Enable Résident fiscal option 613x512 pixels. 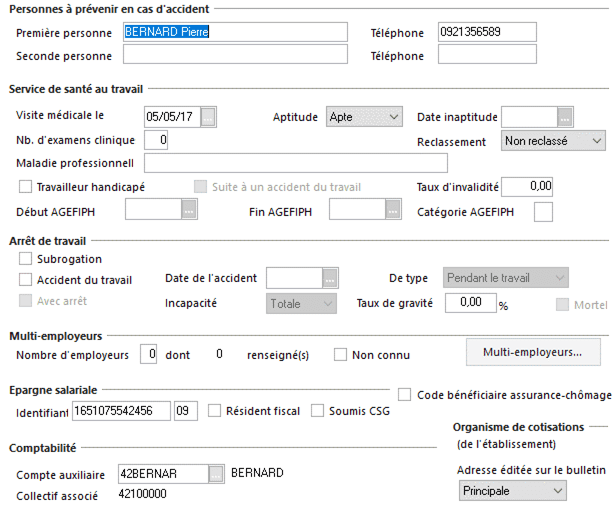point(214,411)
